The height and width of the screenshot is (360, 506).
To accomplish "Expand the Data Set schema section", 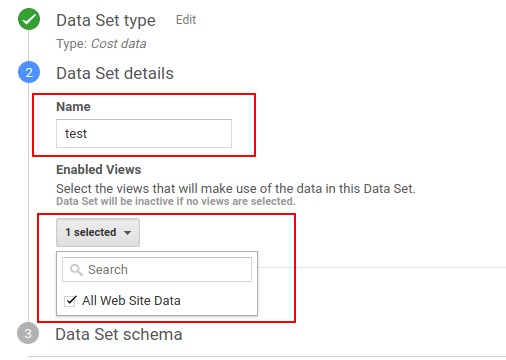I will [119, 334].
